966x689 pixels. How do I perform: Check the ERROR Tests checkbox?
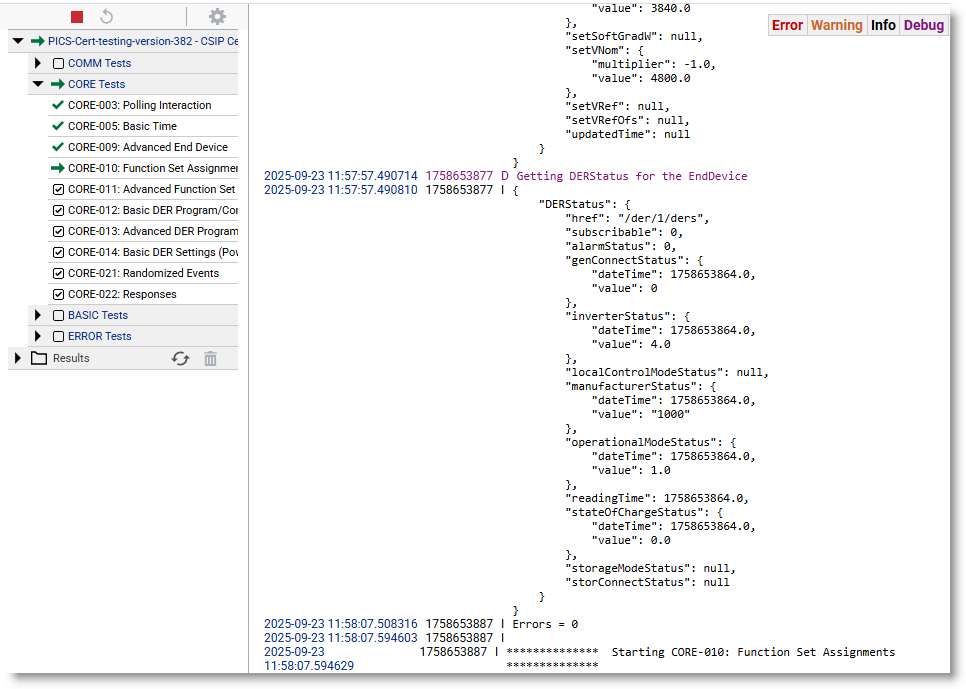pos(58,336)
